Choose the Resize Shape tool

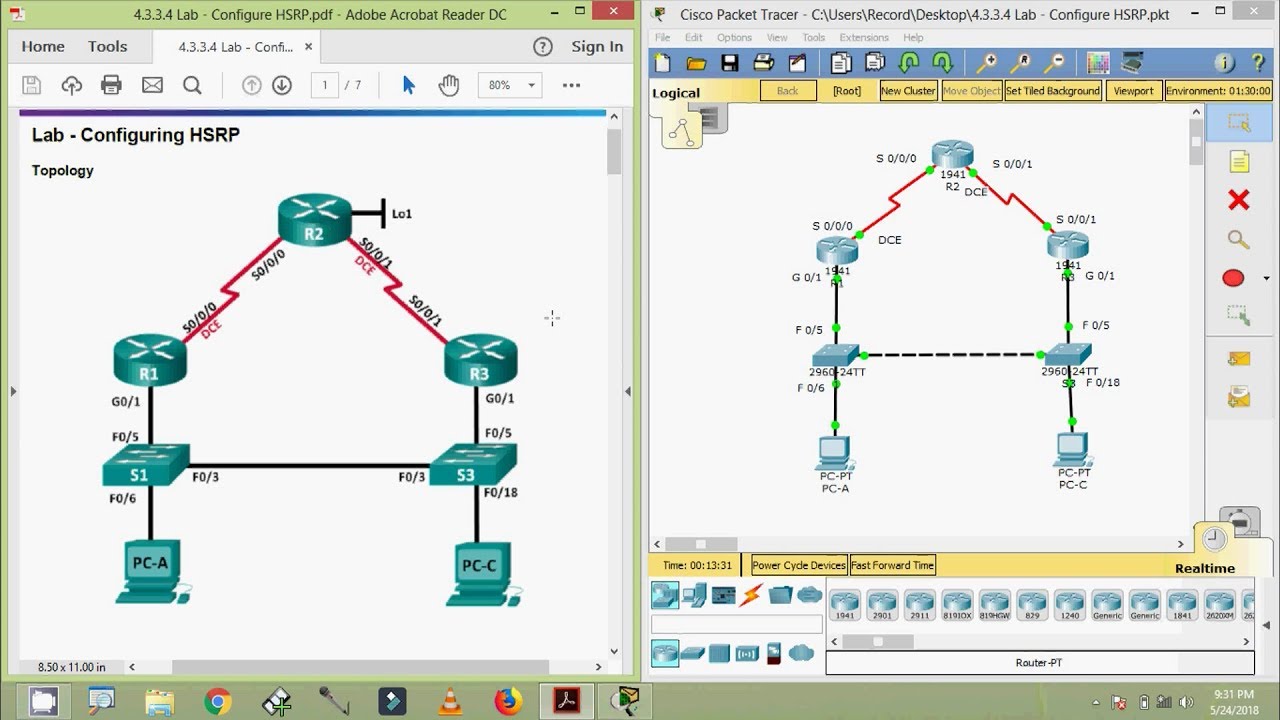(1239, 316)
